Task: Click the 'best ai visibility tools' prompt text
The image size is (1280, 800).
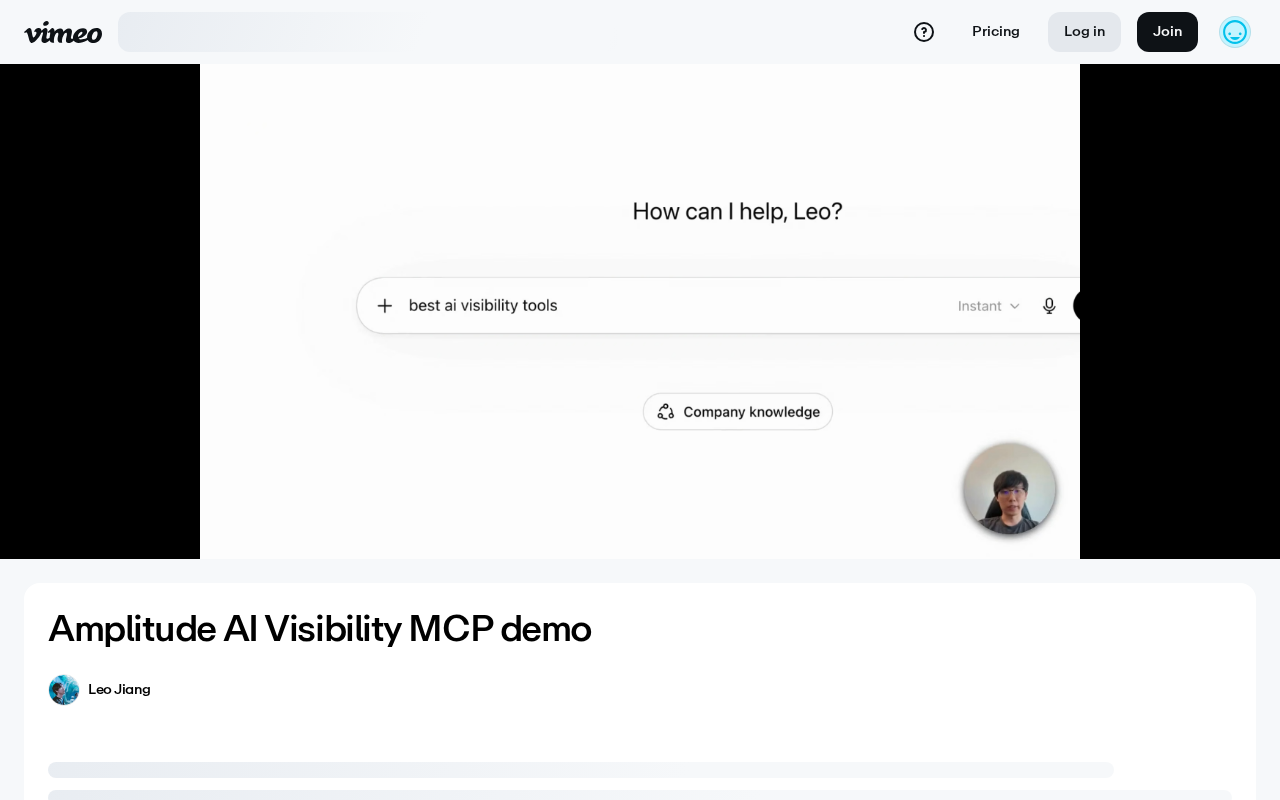Action: 483,306
